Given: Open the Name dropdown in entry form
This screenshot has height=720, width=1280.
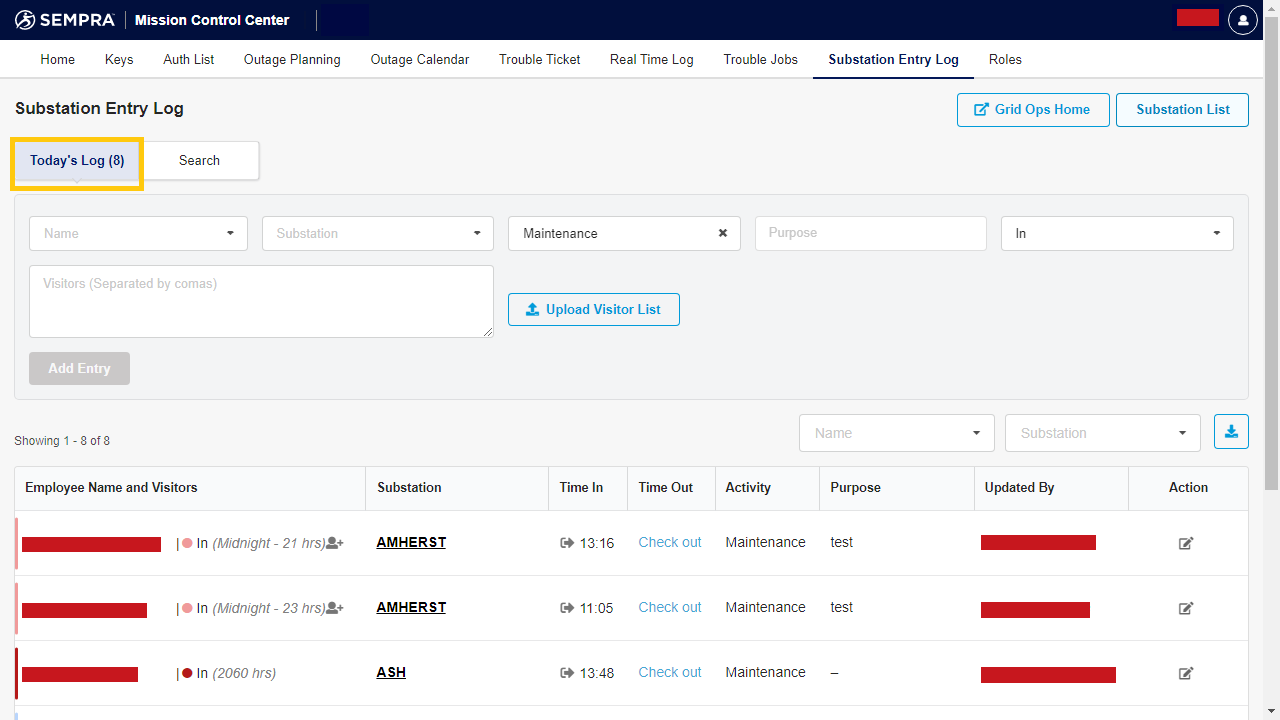Looking at the screenshot, I should coord(138,233).
